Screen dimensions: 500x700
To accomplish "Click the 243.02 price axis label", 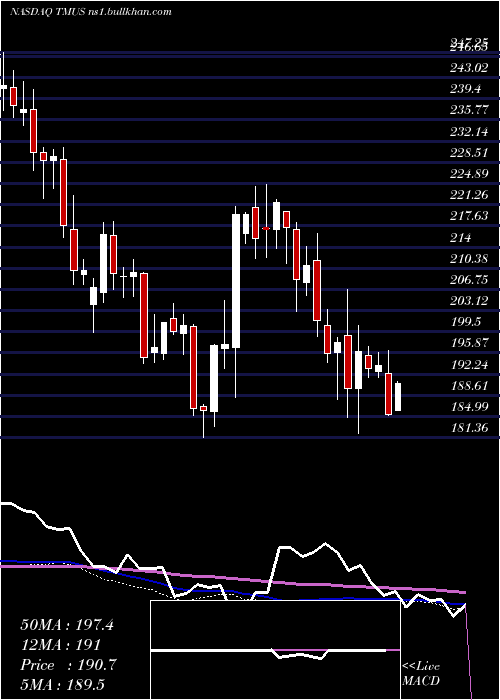I will (469, 68).
